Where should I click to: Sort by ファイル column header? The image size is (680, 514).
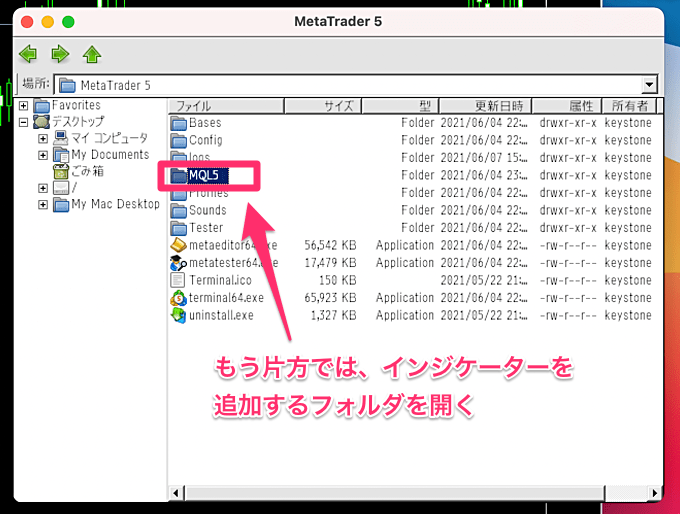pyautogui.click(x=226, y=106)
